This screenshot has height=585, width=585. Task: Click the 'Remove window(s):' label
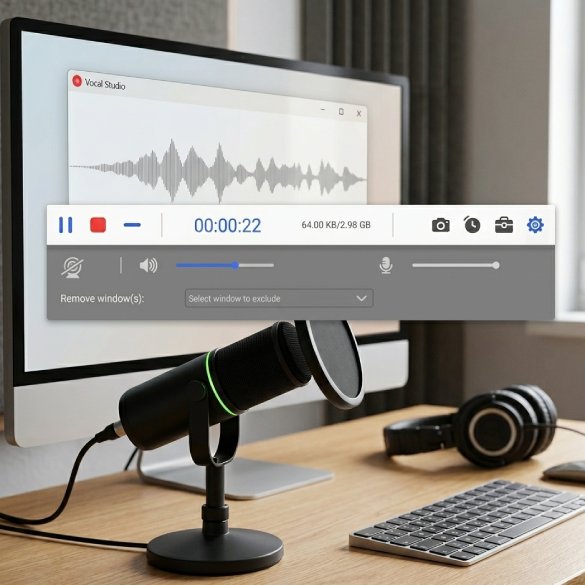(102, 299)
